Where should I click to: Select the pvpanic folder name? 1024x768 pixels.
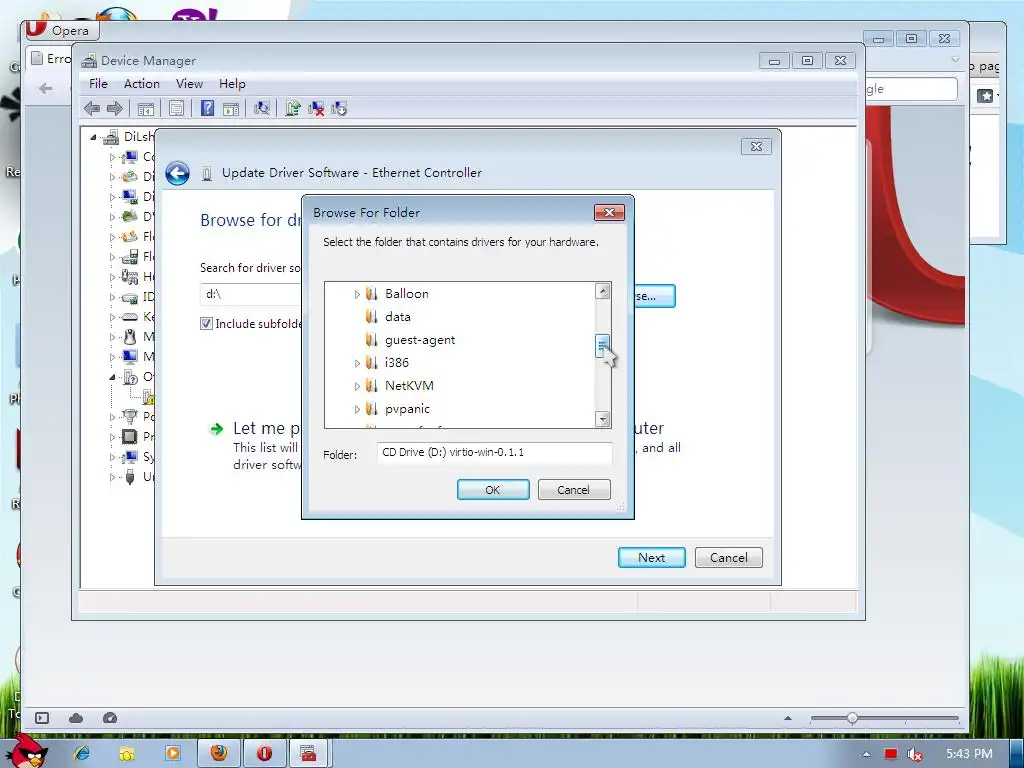(x=407, y=409)
